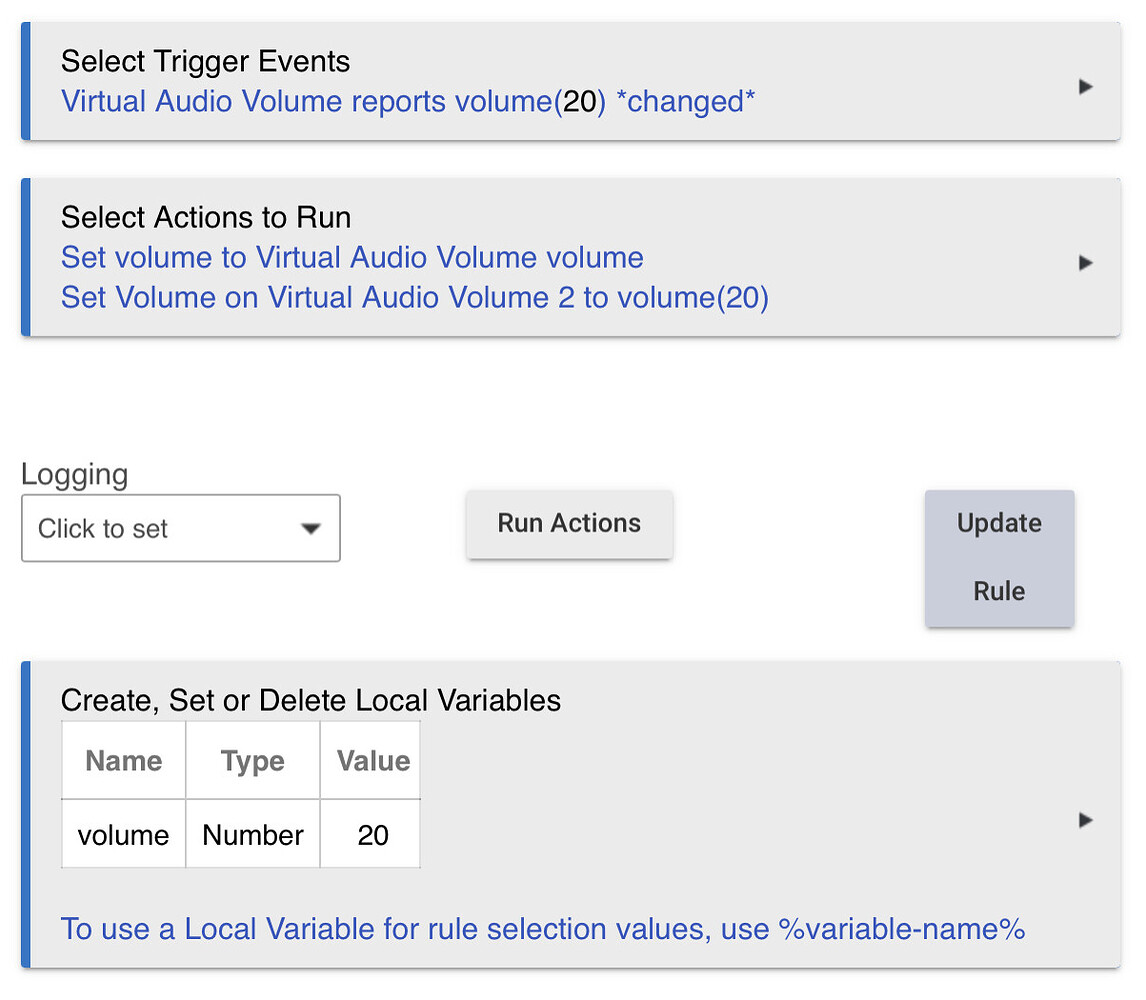Open the Set volume to Virtual Audio Volume action
Screen dimensions: 1146x1000
tap(352, 257)
